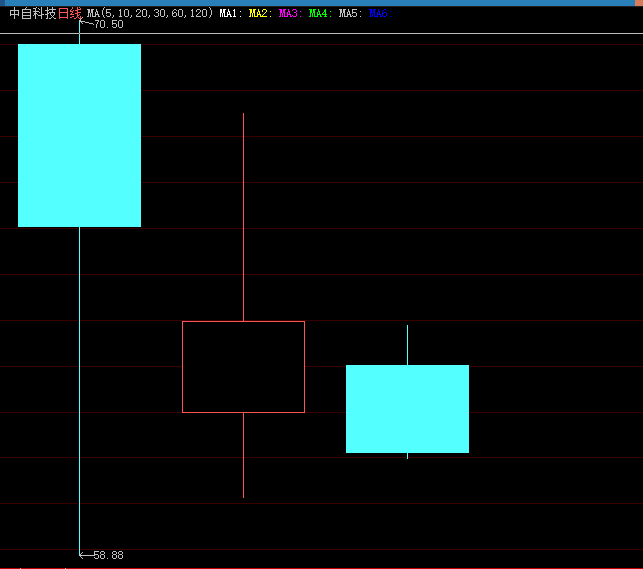Viewport: 643px width, 569px height.
Task: Click the 58.88 low price marker
Action: pyautogui.click(x=108, y=555)
